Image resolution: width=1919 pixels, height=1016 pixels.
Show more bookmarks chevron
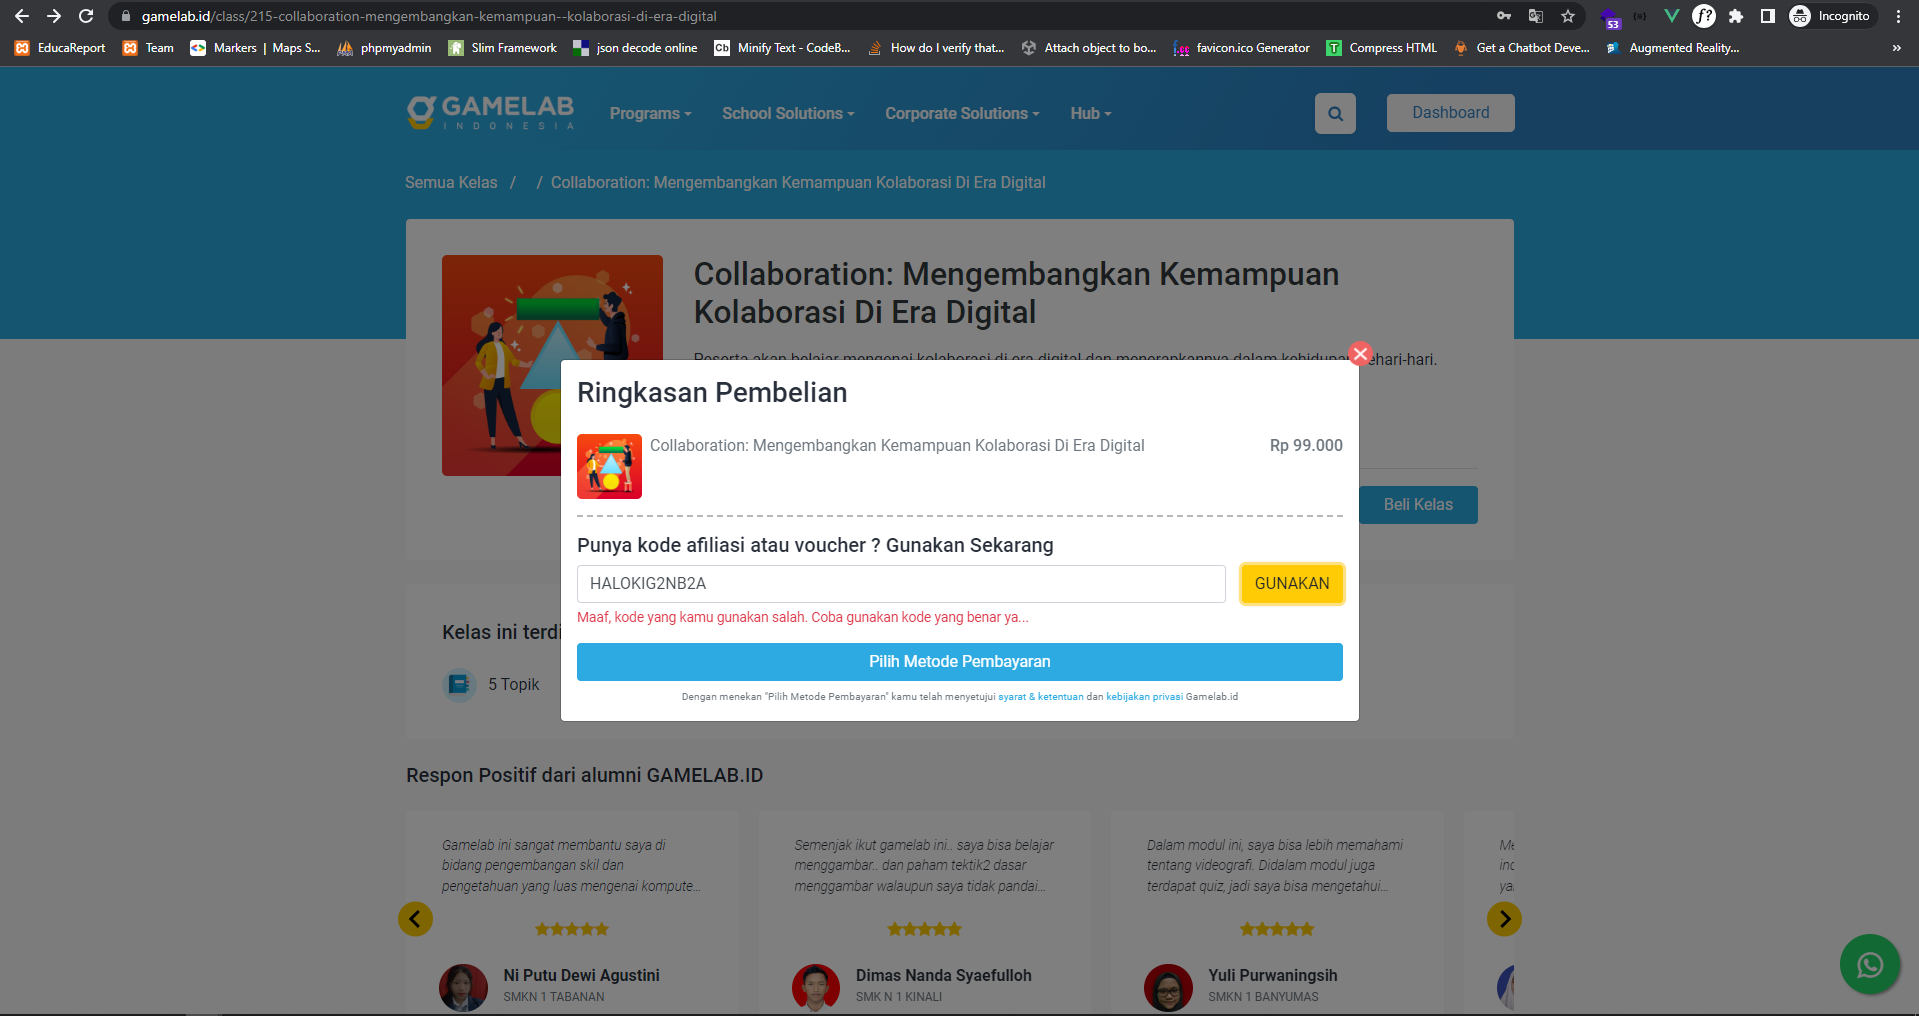pyautogui.click(x=1896, y=48)
